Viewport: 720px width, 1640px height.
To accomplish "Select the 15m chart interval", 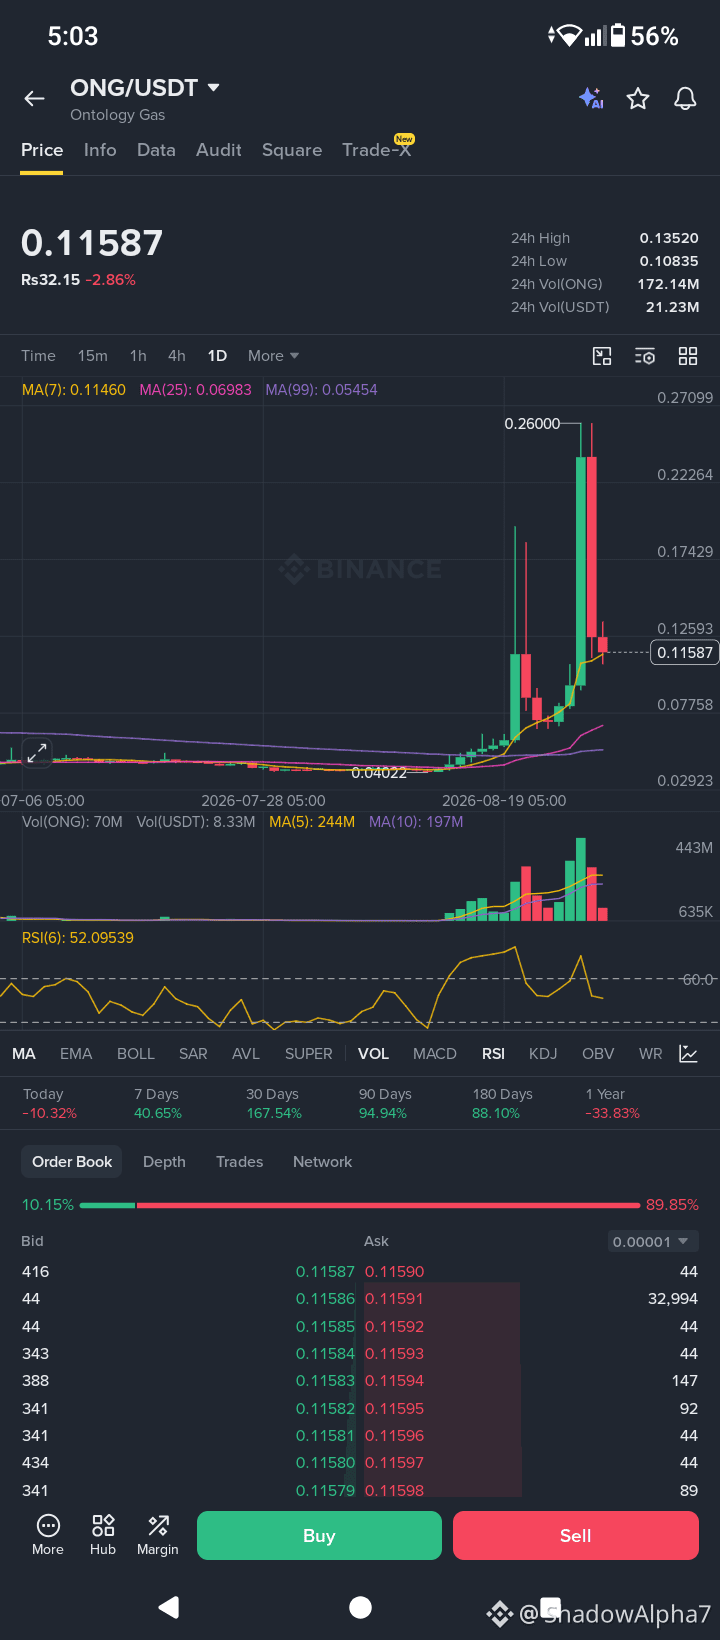I will 93,356.
